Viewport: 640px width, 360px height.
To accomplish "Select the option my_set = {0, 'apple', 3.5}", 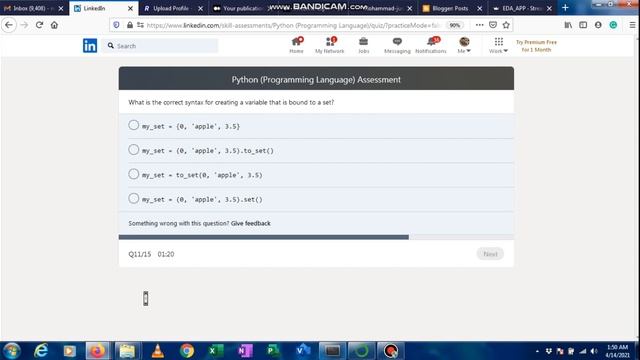I will click(316, 126).
